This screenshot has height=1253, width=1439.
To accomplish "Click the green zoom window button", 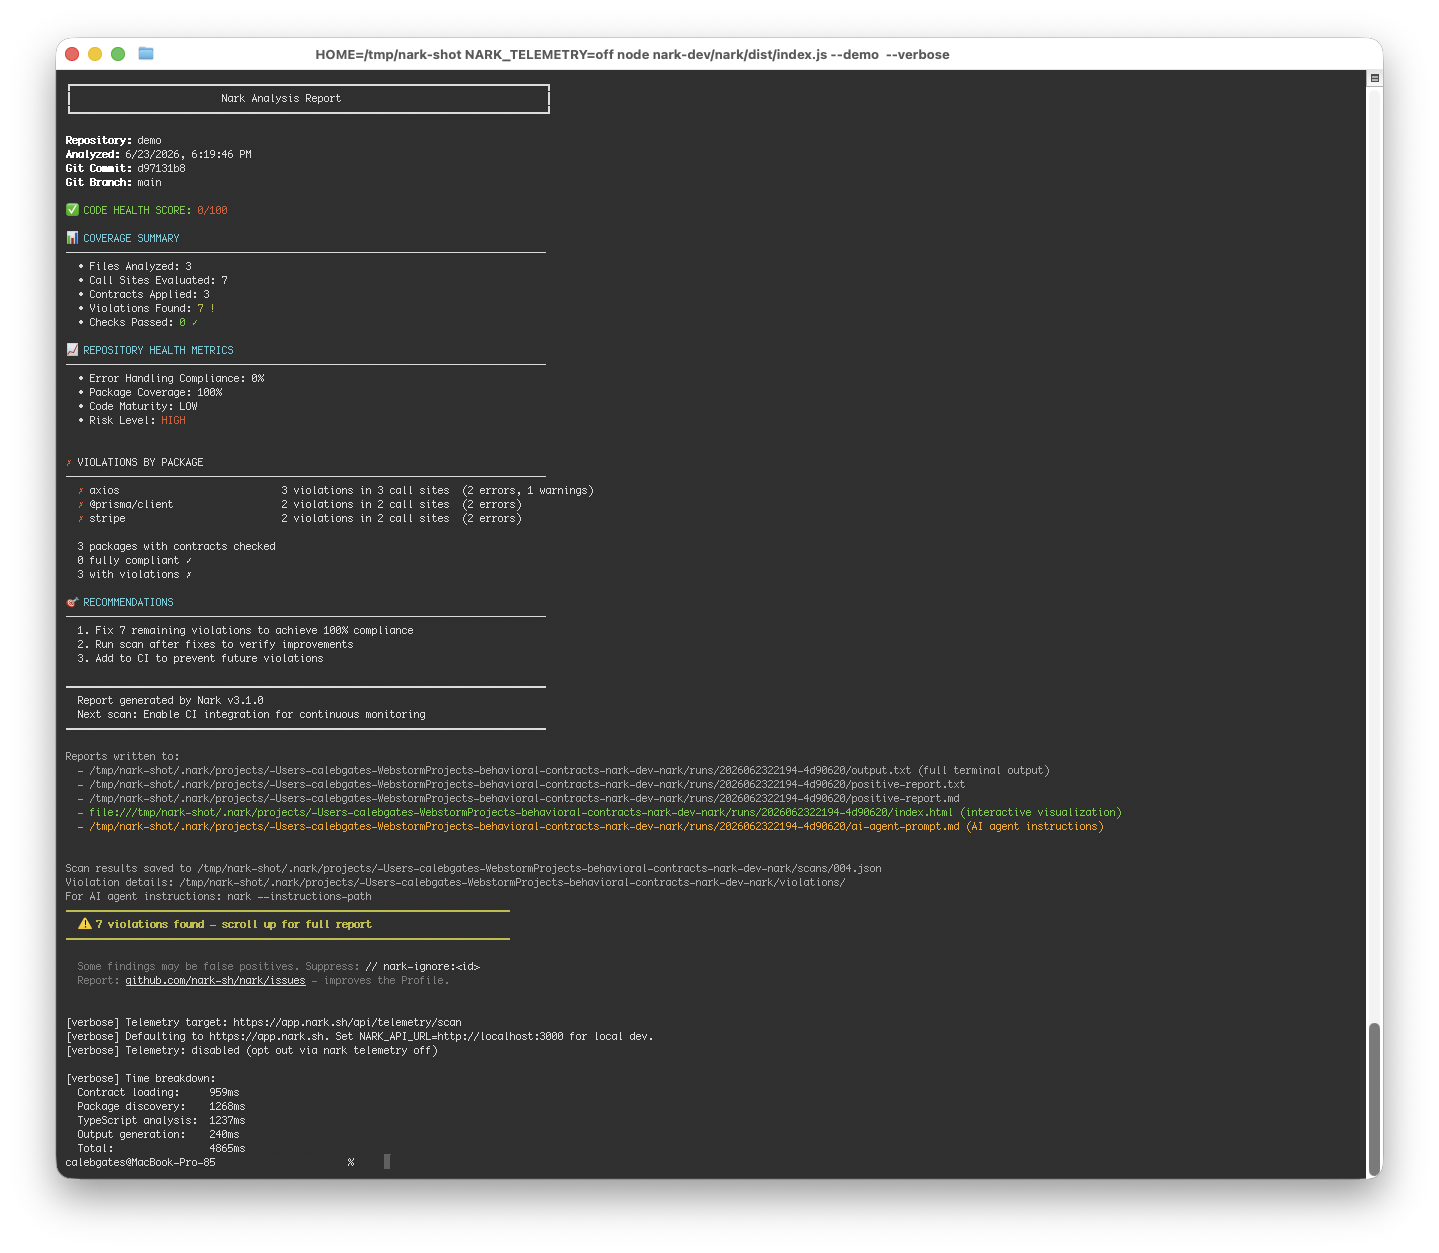I will (118, 54).
